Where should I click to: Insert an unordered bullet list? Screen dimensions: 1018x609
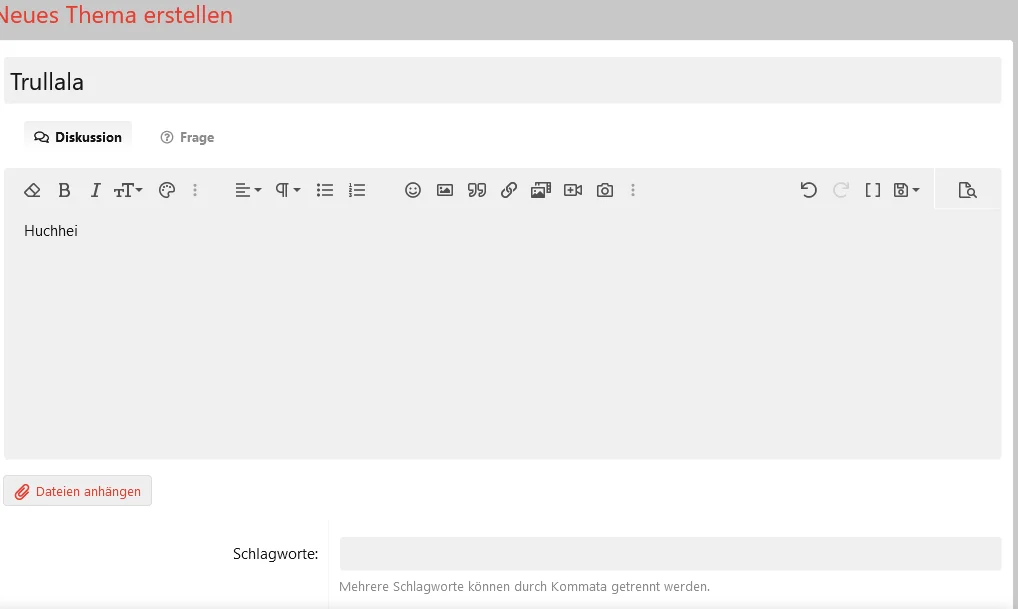pos(325,190)
